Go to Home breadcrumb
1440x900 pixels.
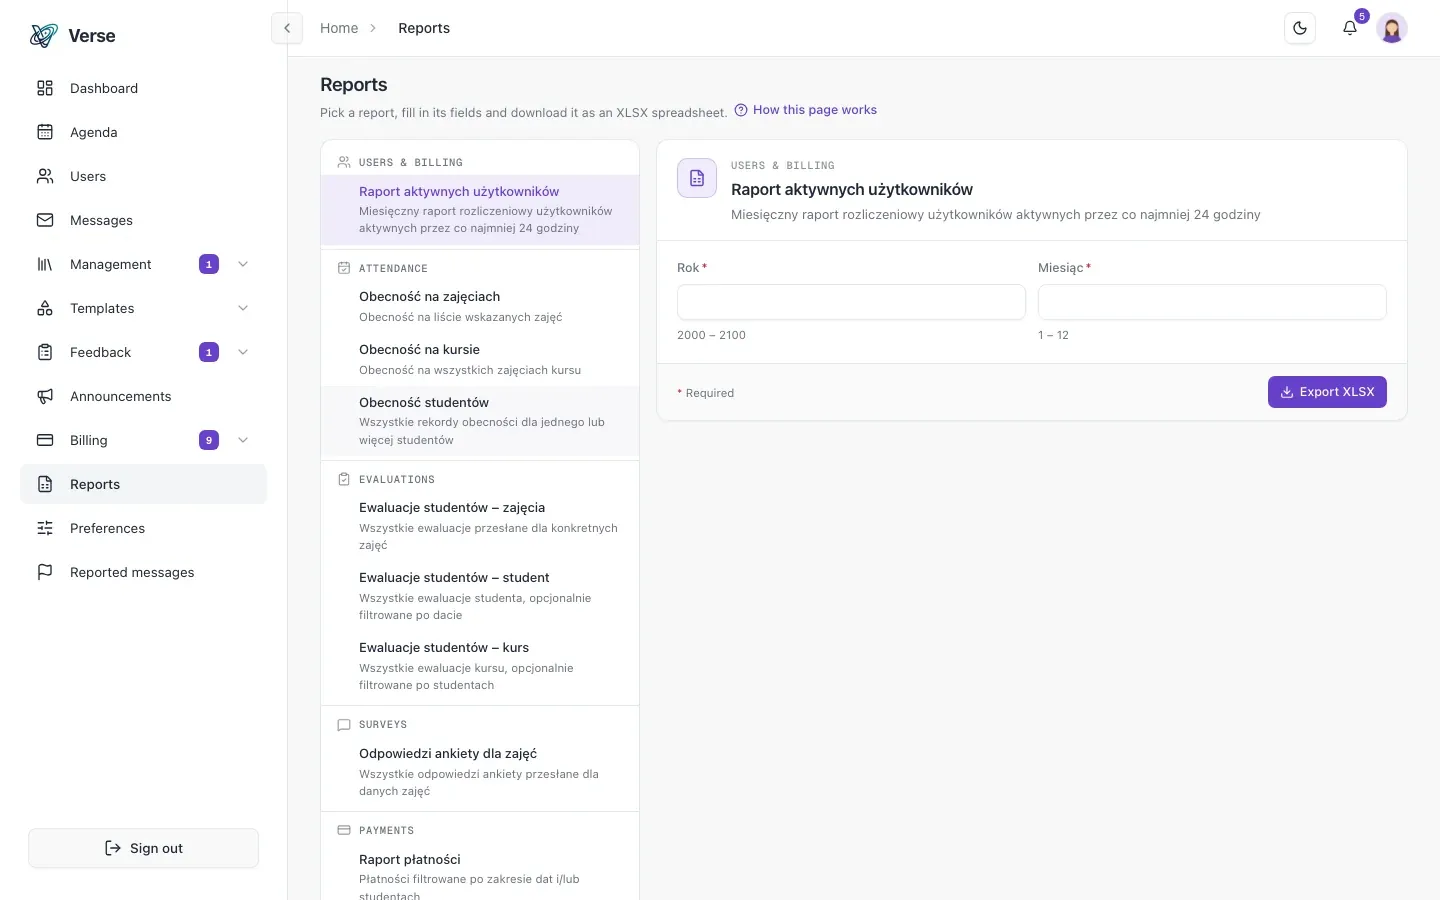tap(339, 28)
